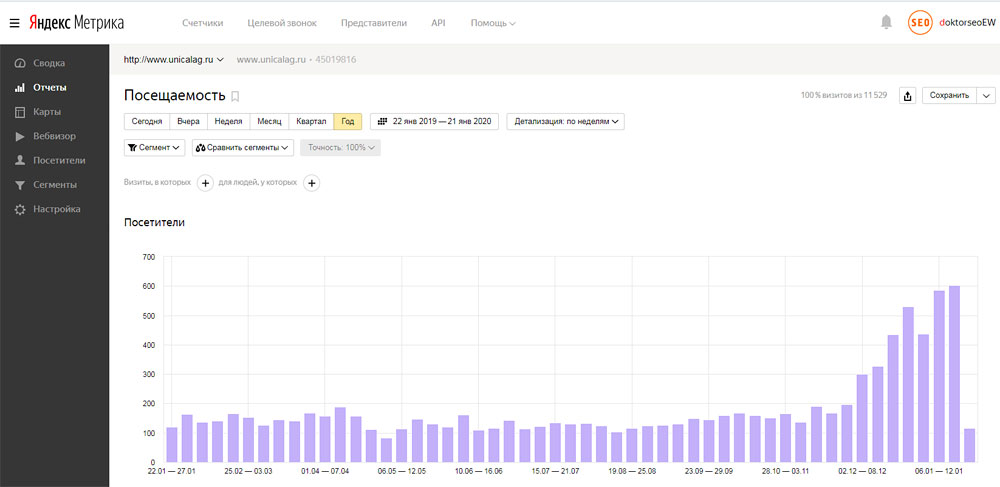Open Карты section in sidebar
Viewport: 1000px width, 487px height.
click(x=46, y=112)
